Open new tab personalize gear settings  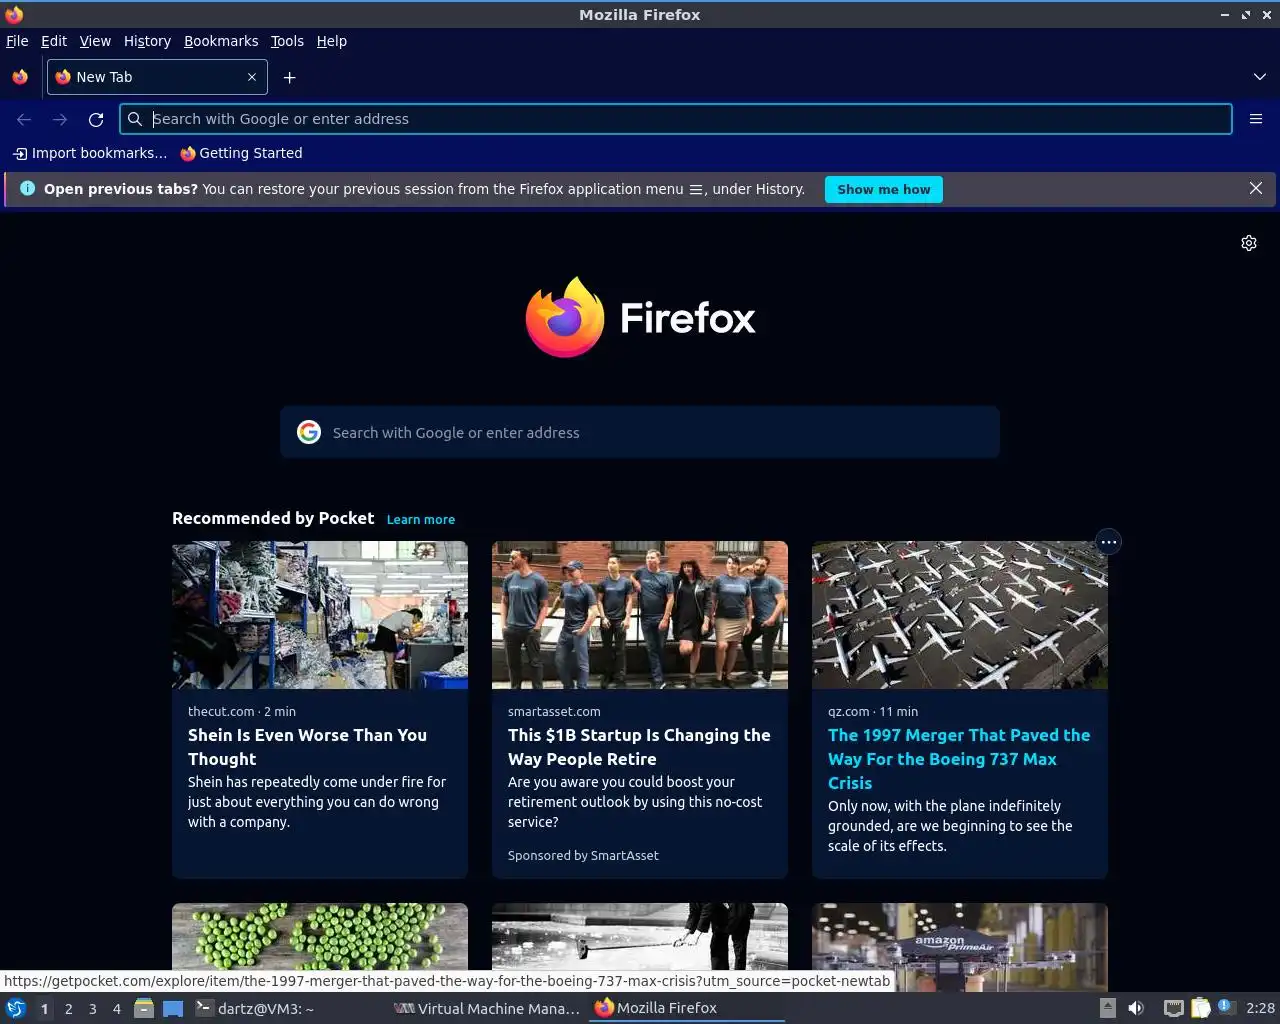coord(1249,243)
